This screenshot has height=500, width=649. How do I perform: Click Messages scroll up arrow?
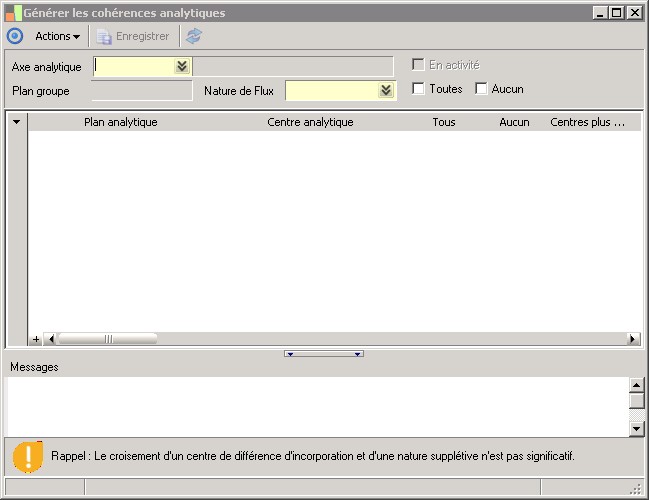click(636, 385)
